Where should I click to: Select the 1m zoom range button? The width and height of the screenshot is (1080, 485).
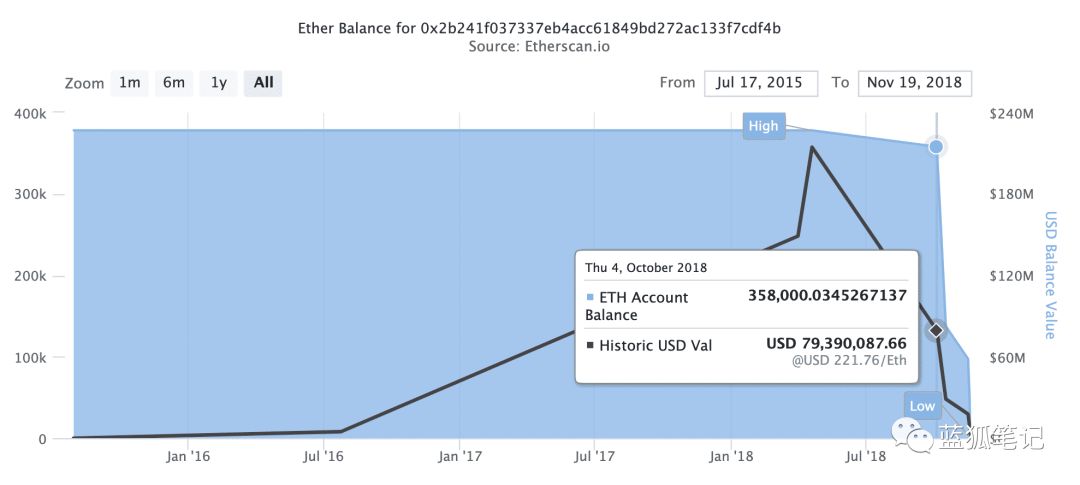point(129,83)
